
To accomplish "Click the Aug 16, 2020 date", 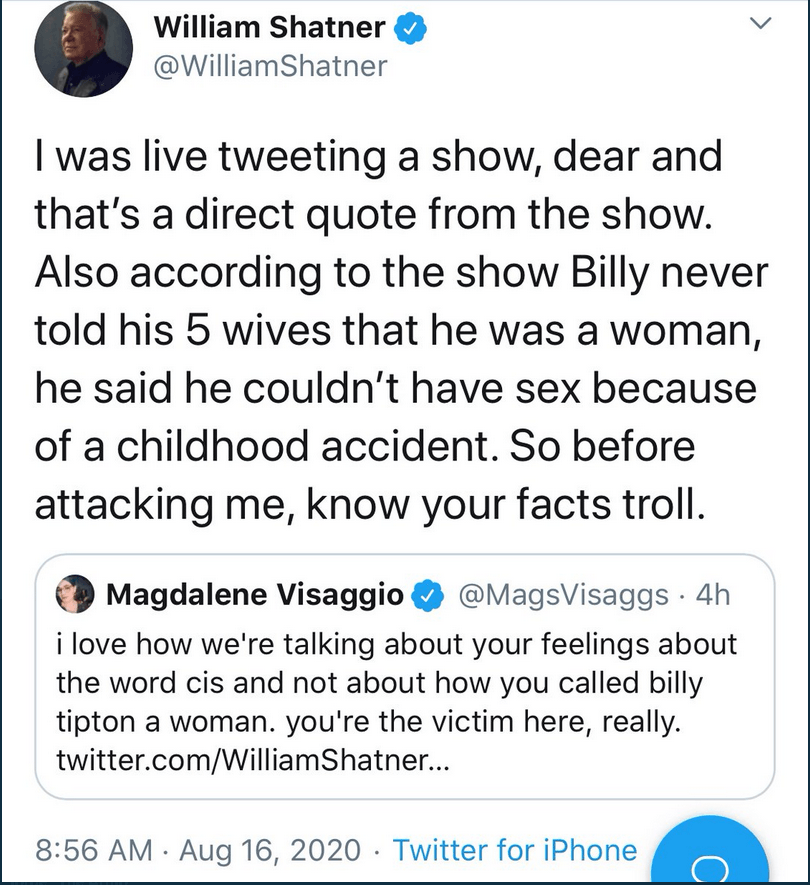I will click(x=270, y=851).
